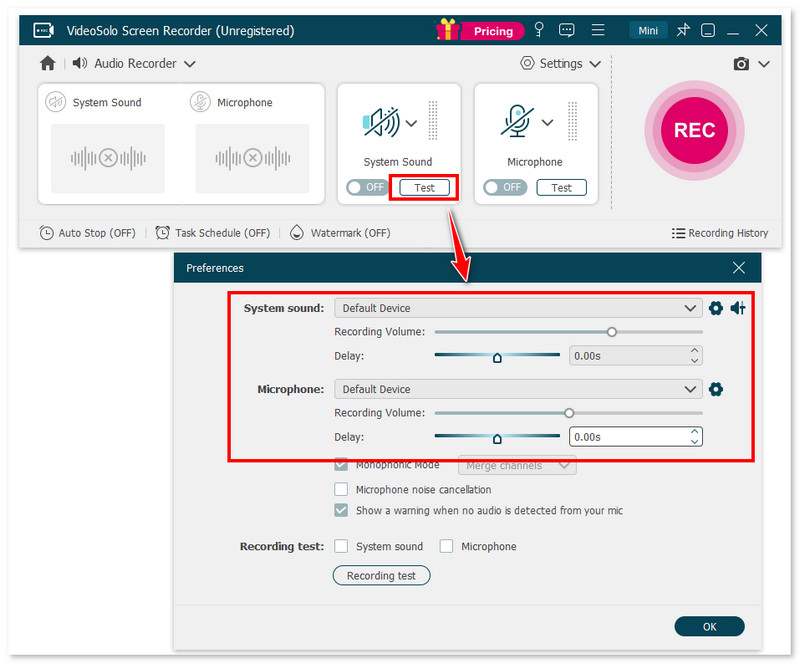The width and height of the screenshot is (800, 664).
Task: Click the muted Microphone icon in left panel
Action: click(200, 102)
